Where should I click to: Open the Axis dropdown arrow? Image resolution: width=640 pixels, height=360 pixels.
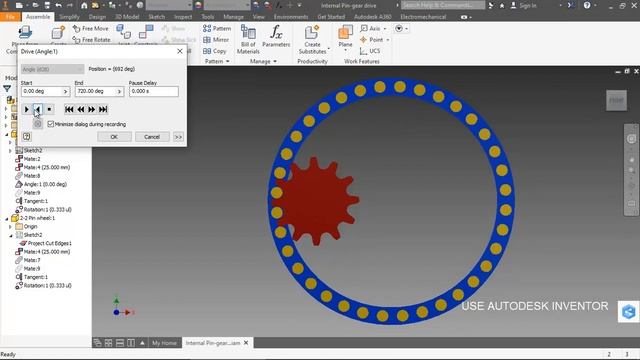(x=385, y=29)
